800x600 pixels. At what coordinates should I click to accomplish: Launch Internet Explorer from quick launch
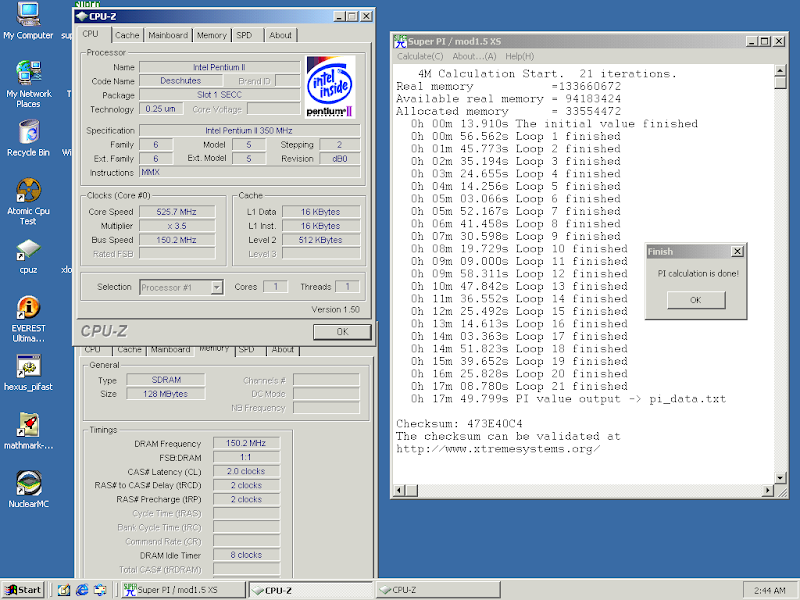pos(82,590)
